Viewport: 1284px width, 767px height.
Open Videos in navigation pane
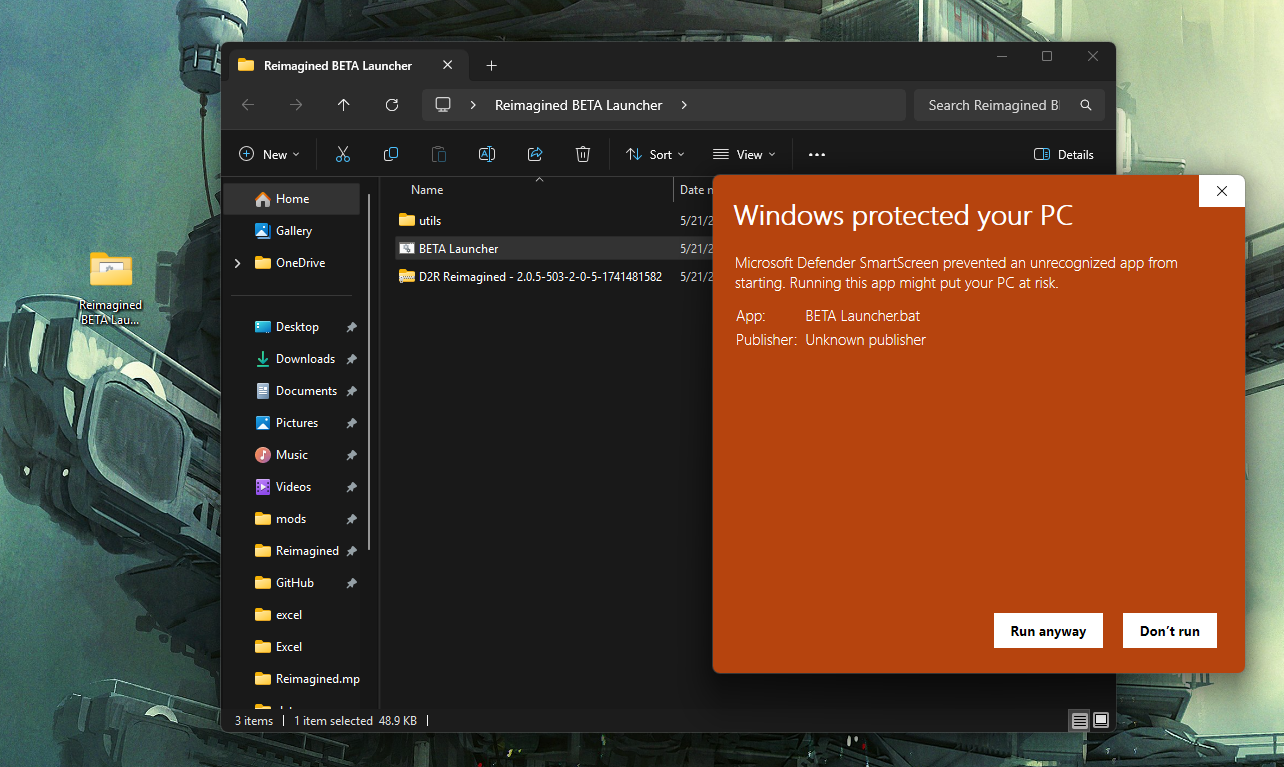point(292,487)
